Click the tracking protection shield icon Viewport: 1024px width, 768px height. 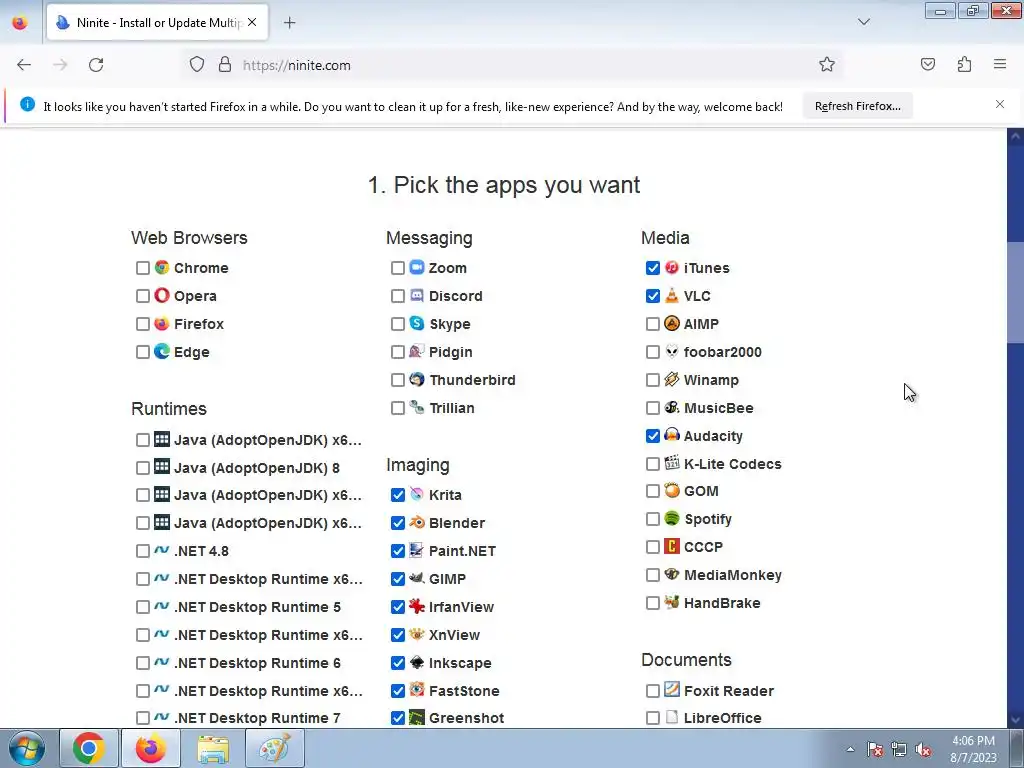point(197,65)
